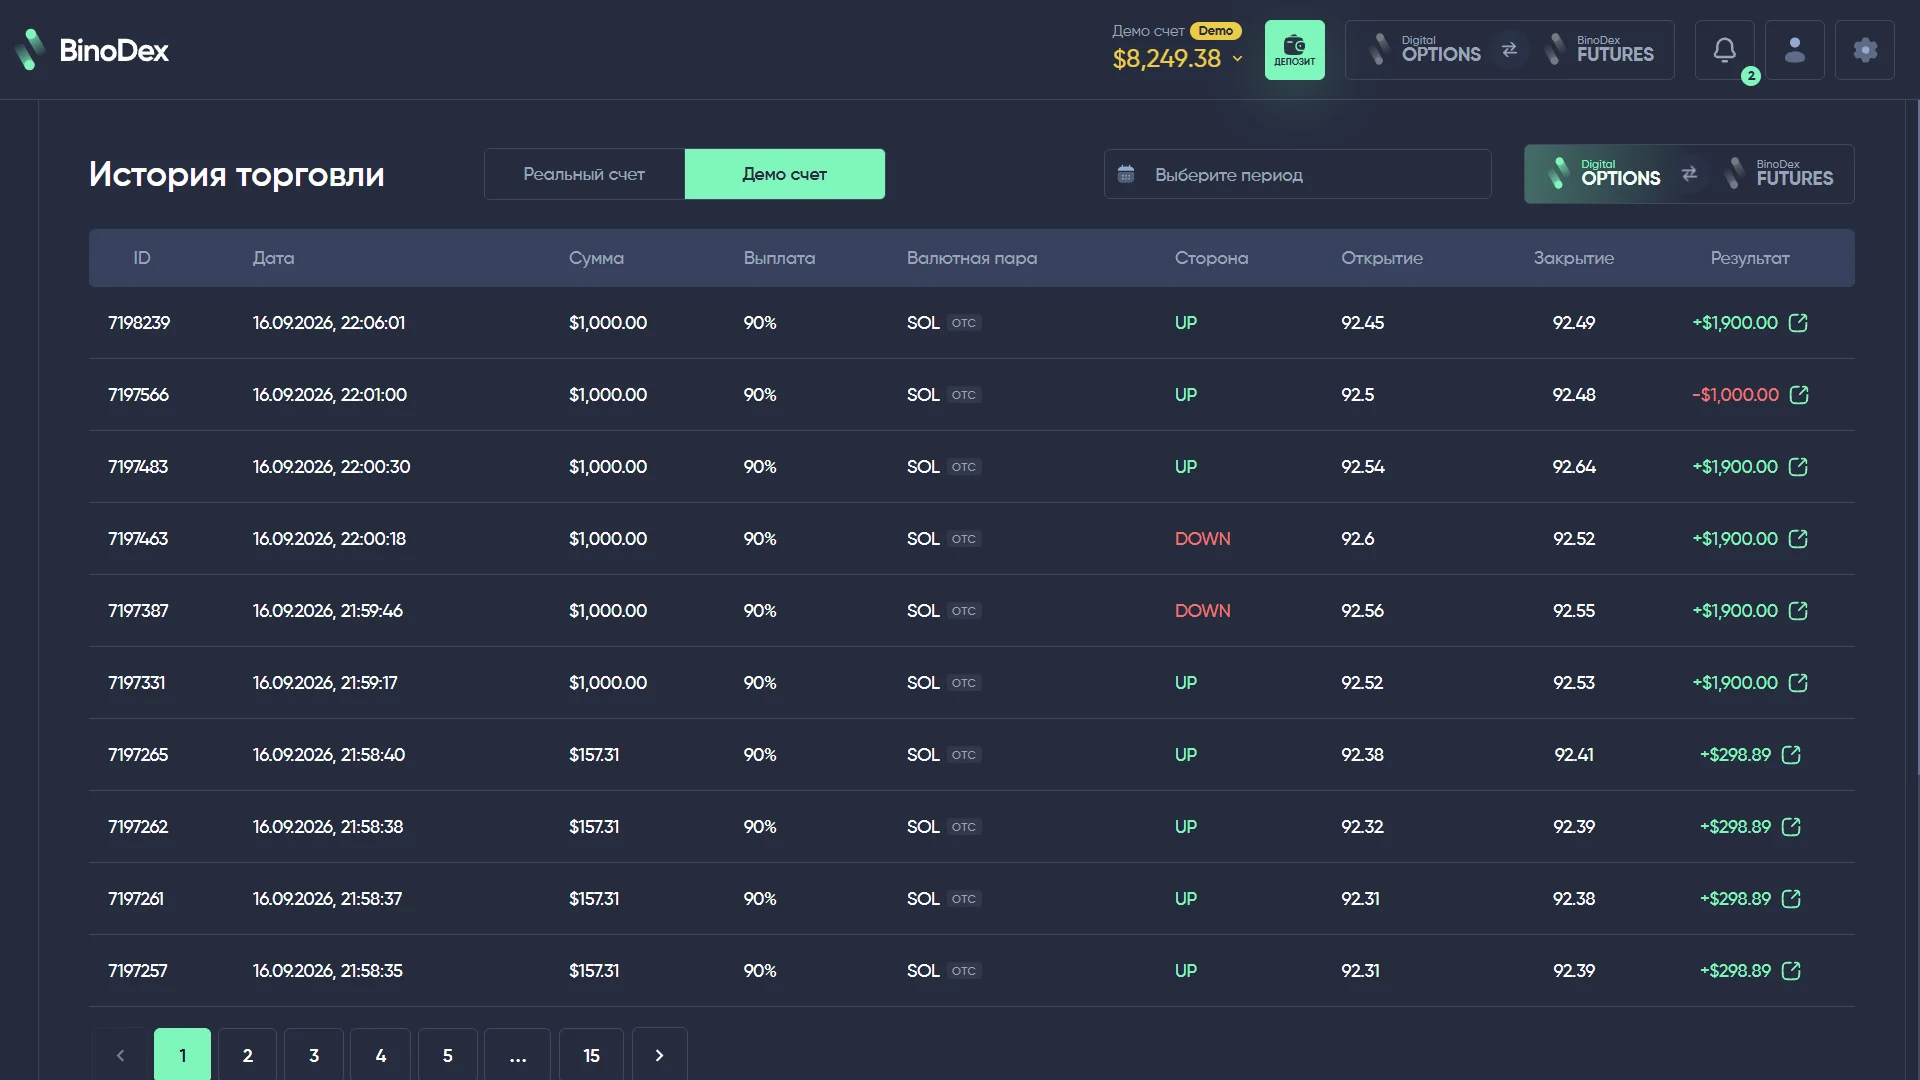Open share icon for trade 7197265
This screenshot has width=1920, height=1080.
tap(1791, 755)
